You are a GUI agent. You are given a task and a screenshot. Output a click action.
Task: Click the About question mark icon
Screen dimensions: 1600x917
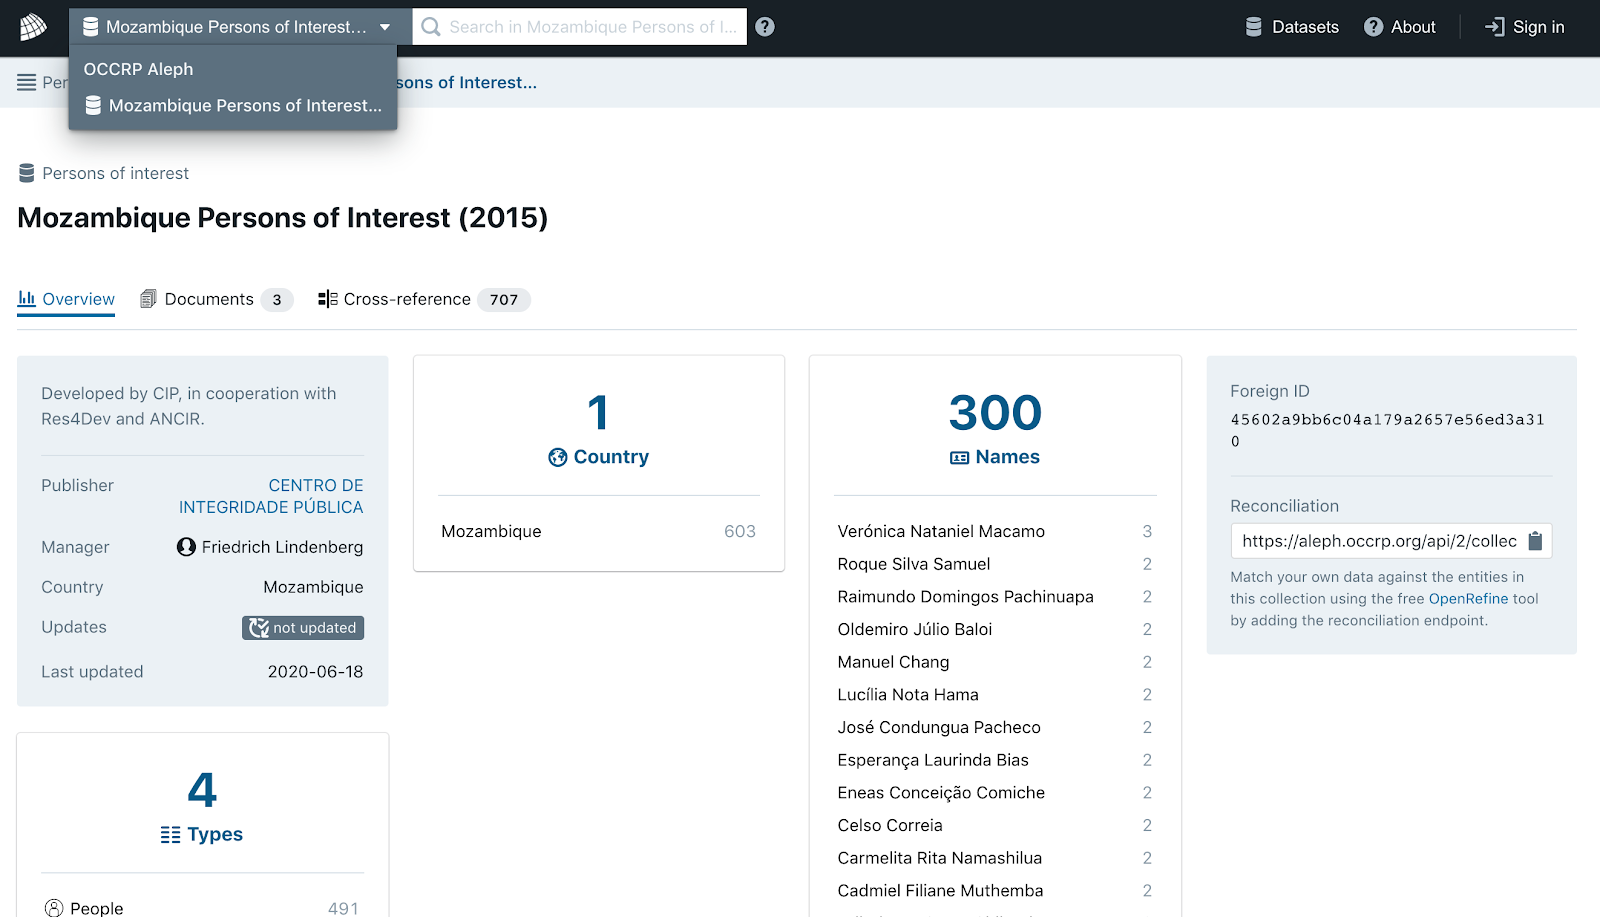pyautogui.click(x=1373, y=27)
